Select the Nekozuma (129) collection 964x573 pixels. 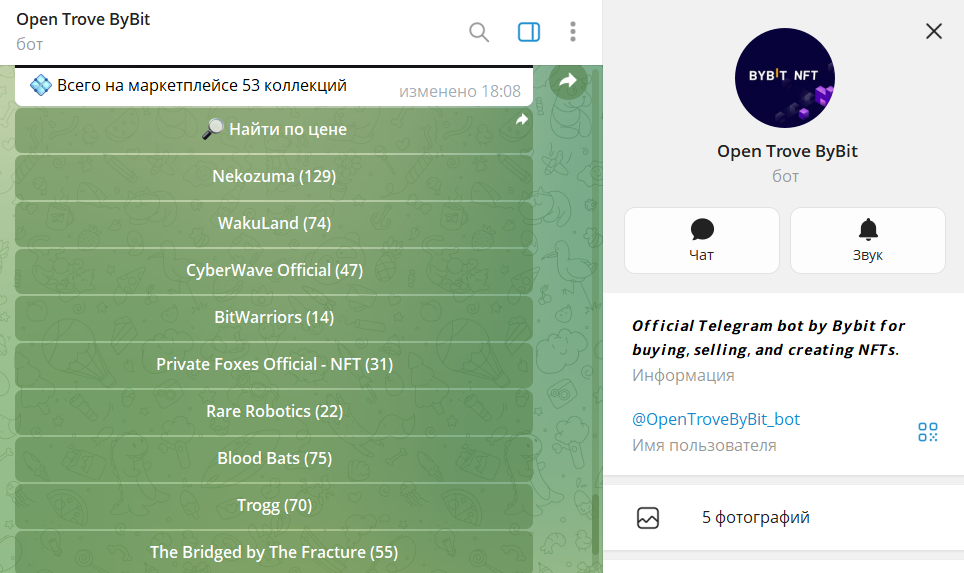pos(274,176)
